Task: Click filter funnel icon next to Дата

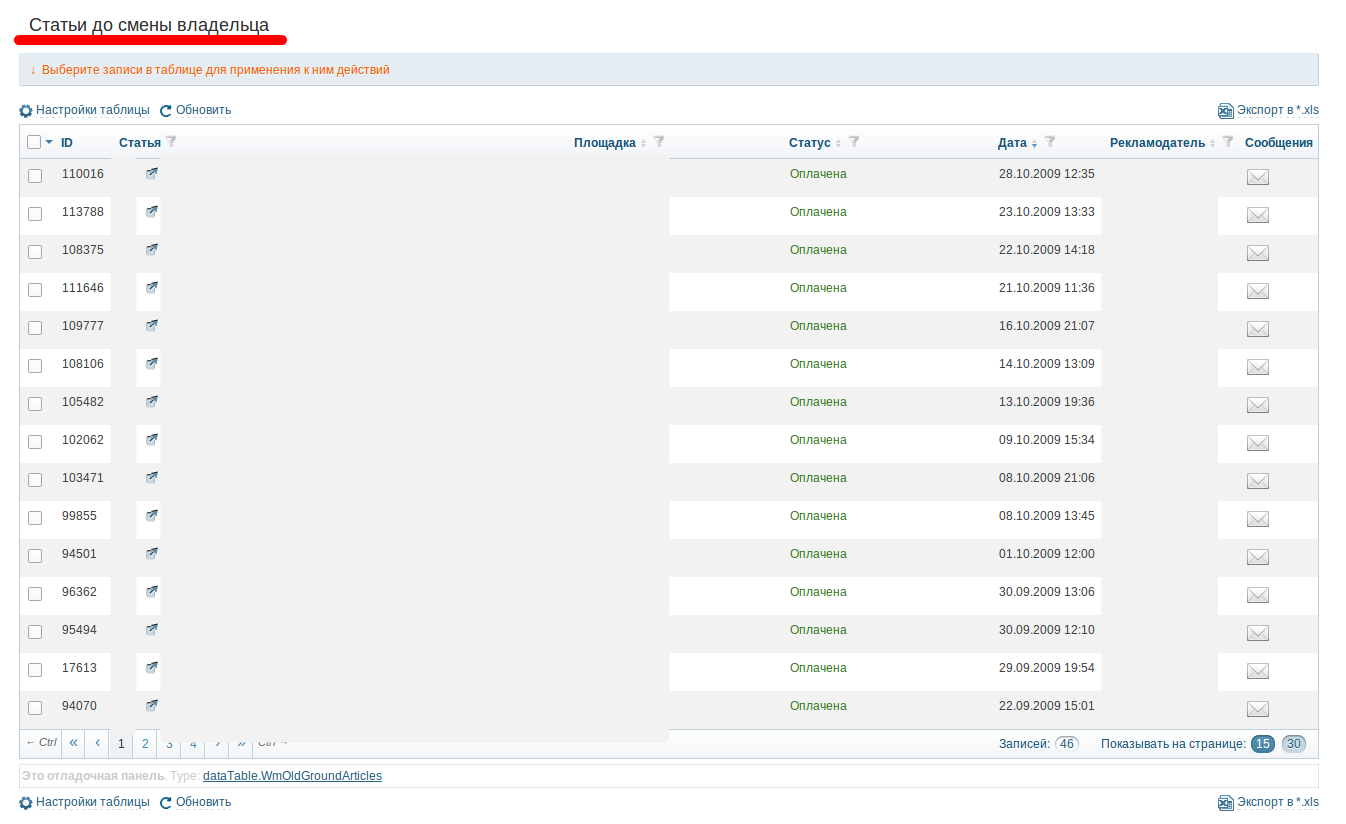Action: [1050, 142]
